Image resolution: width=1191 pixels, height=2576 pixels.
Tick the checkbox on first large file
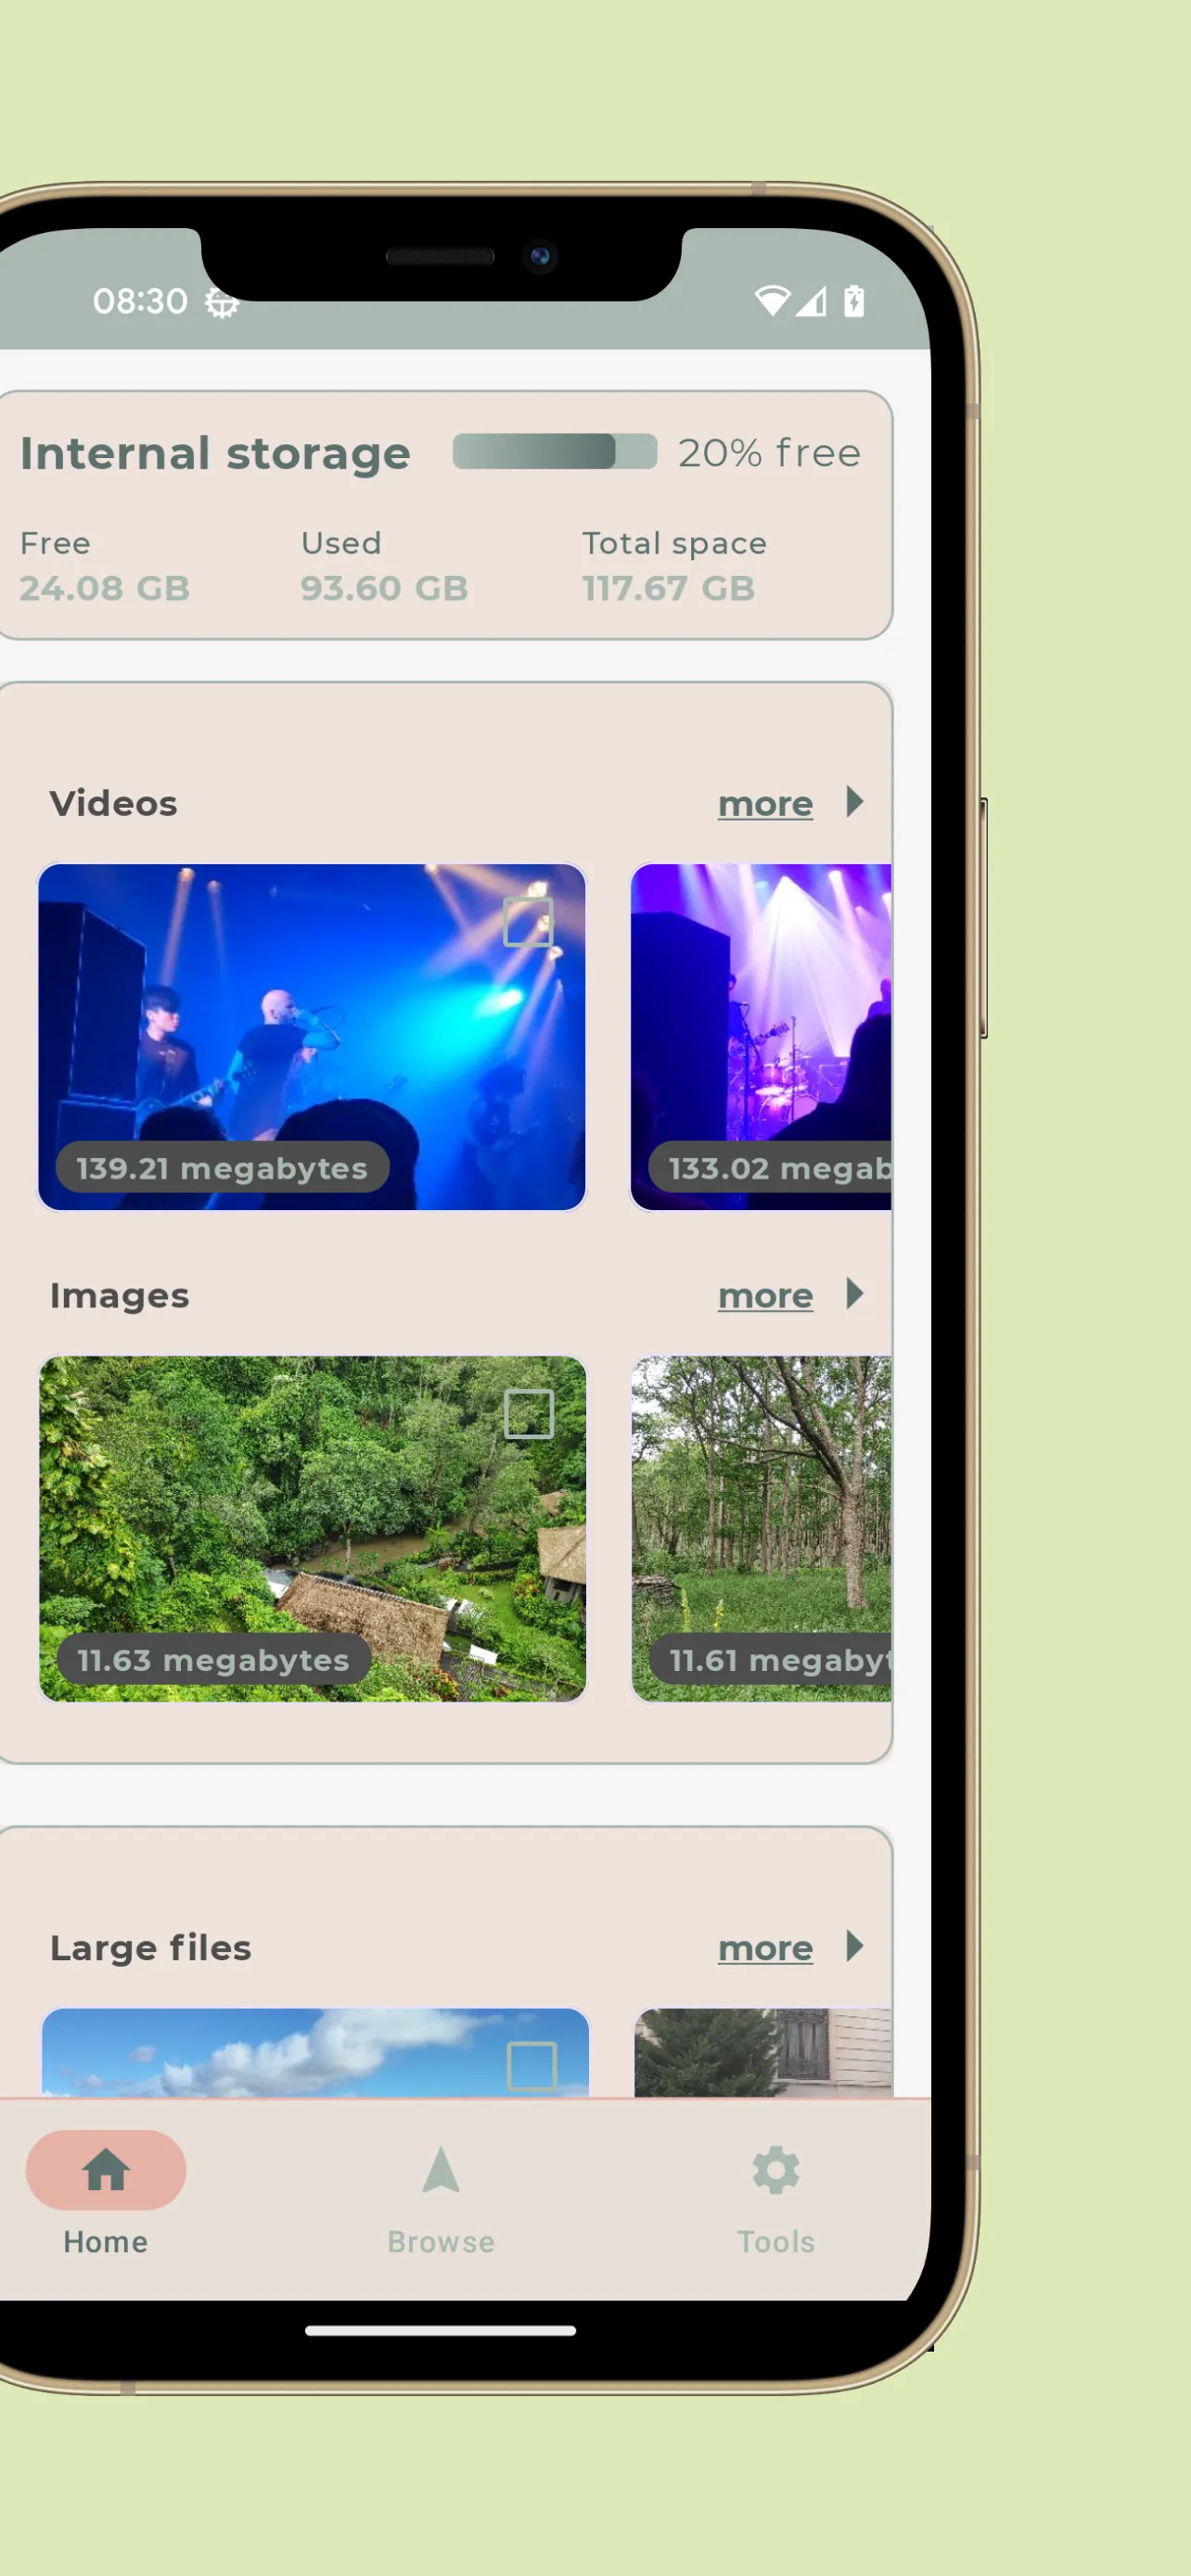[531, 2066]
